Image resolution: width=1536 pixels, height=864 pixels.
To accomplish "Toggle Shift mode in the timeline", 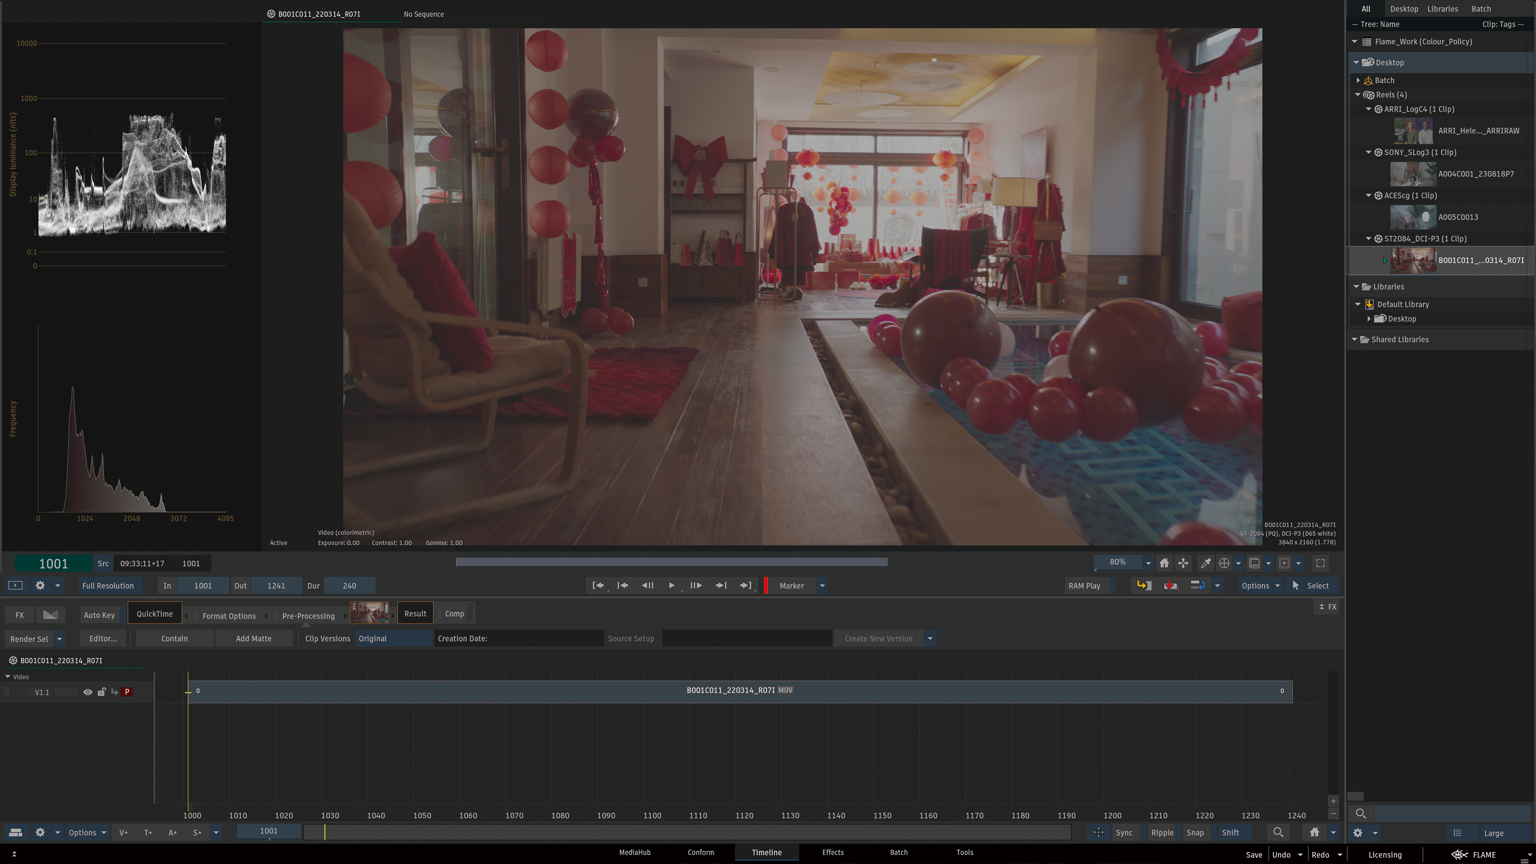I will 1230,832.
